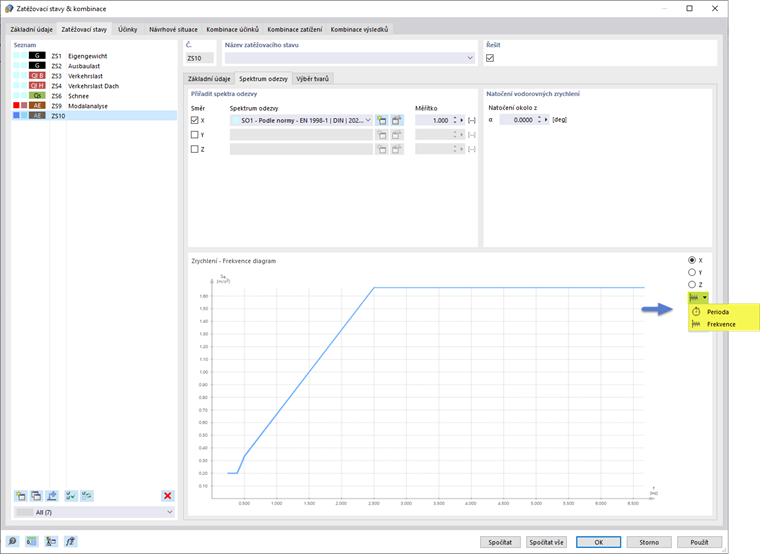
Task: Click the copy load case icon below the list
Action: pos(36,496)
